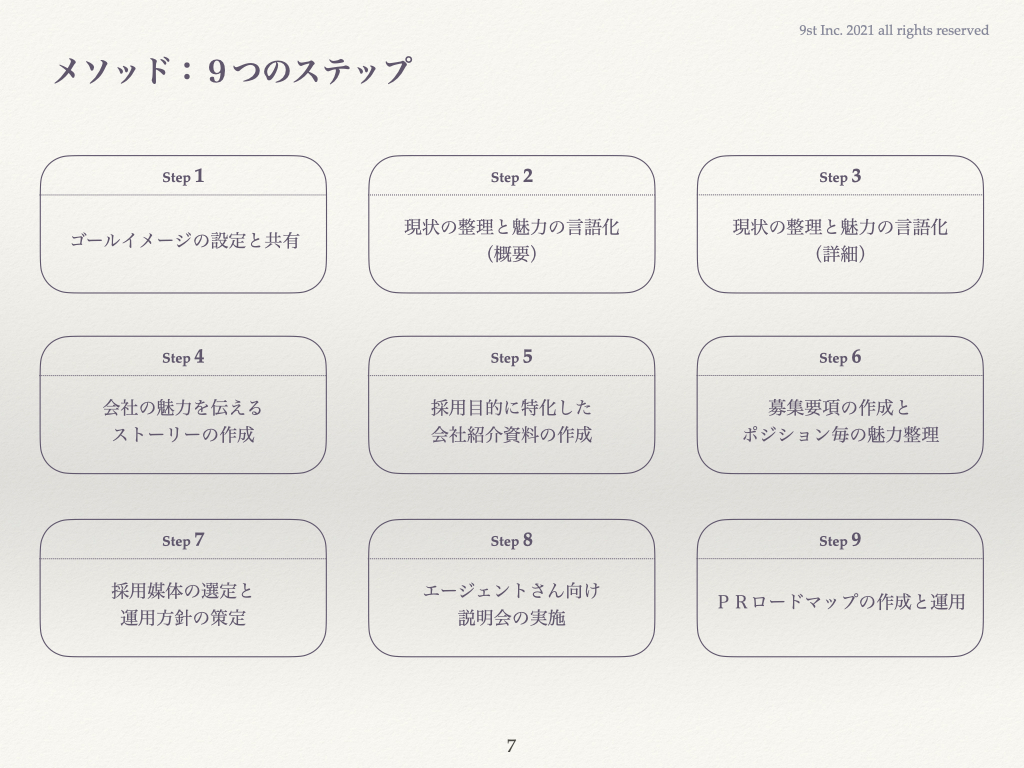This screenshot has height=768, width=1024.
Task: Select the Step 1 header label
Action: (x=183, y=177)
